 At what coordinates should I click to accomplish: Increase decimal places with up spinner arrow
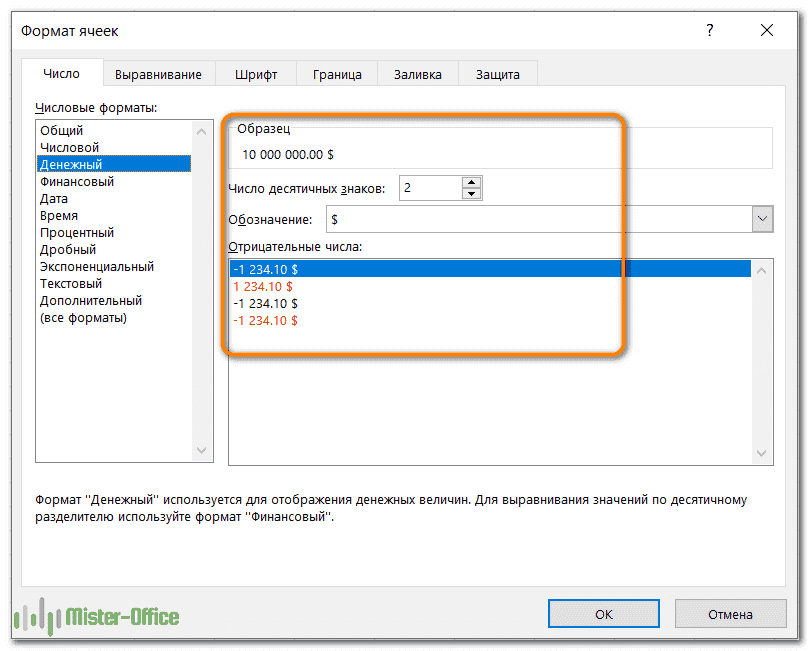pos(471,182)
